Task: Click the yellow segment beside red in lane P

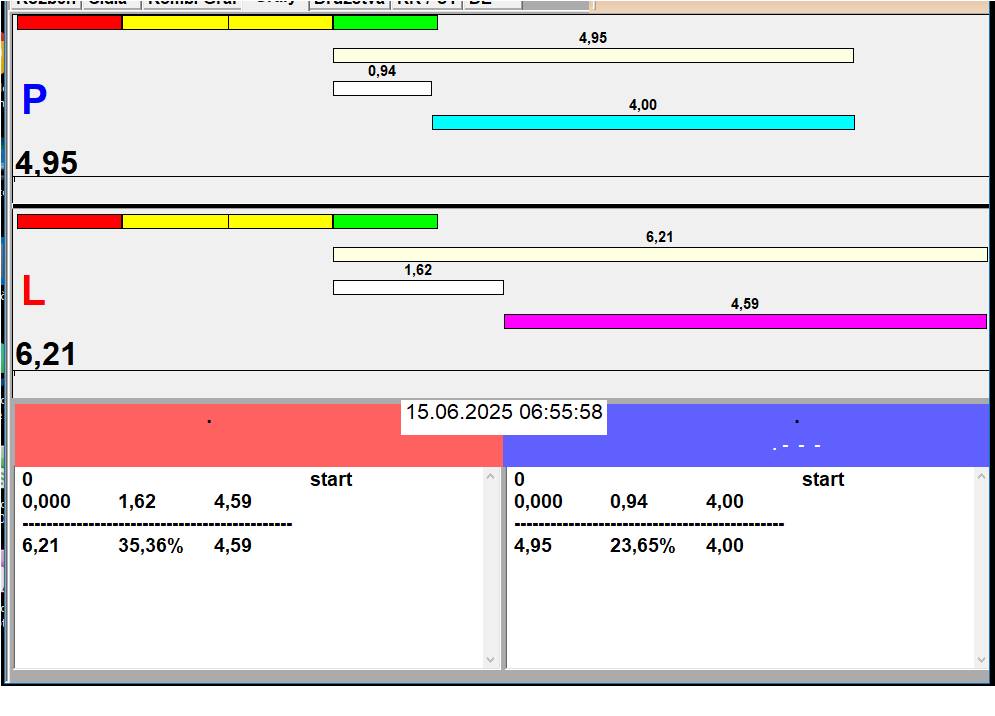Action: tap(175, 23)
